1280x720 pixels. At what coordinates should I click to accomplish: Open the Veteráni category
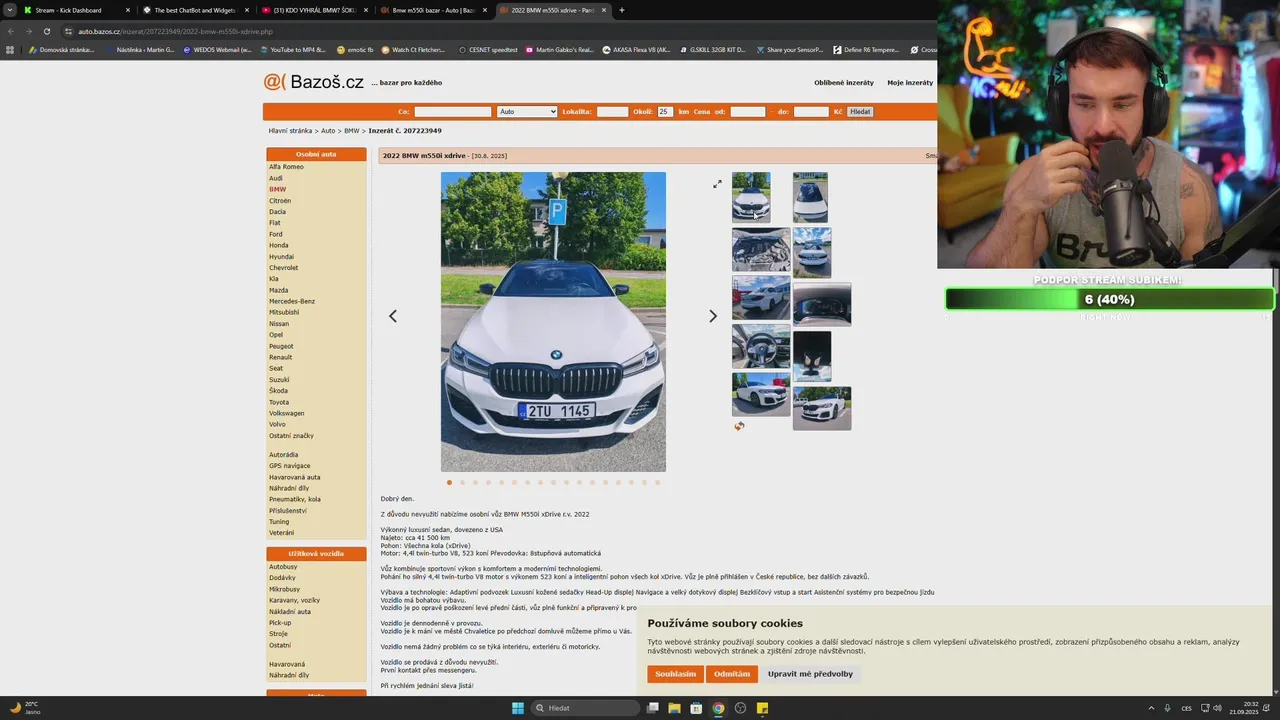tap(282, 533)
